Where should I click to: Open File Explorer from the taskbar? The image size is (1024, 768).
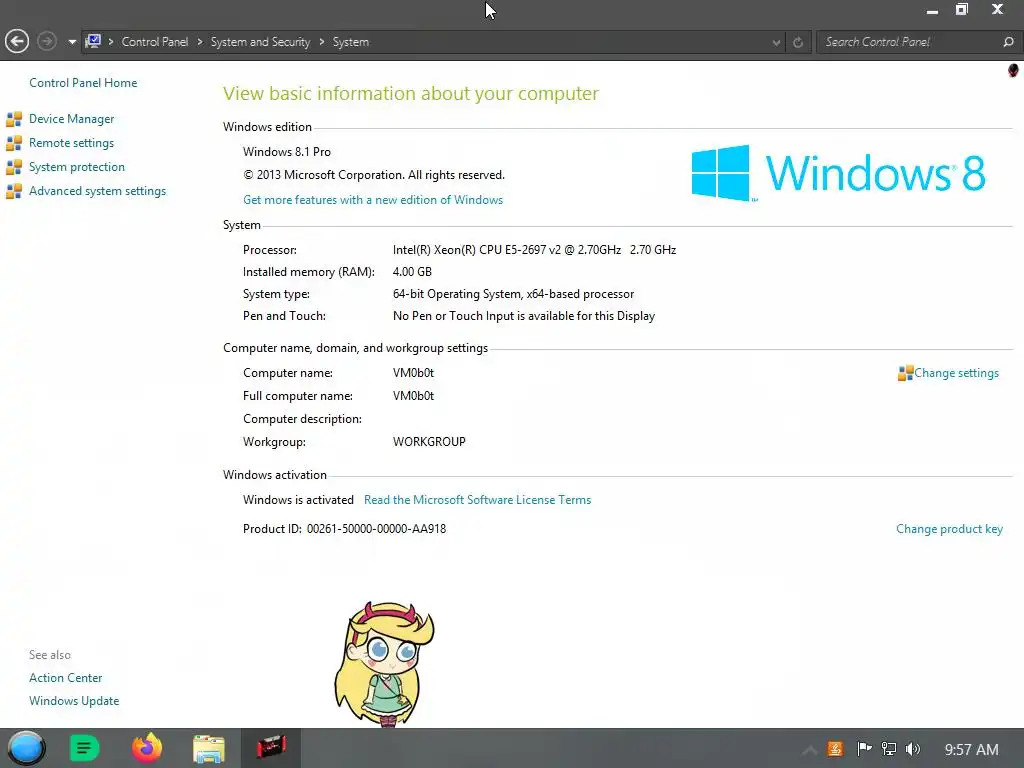coord(209,748)
